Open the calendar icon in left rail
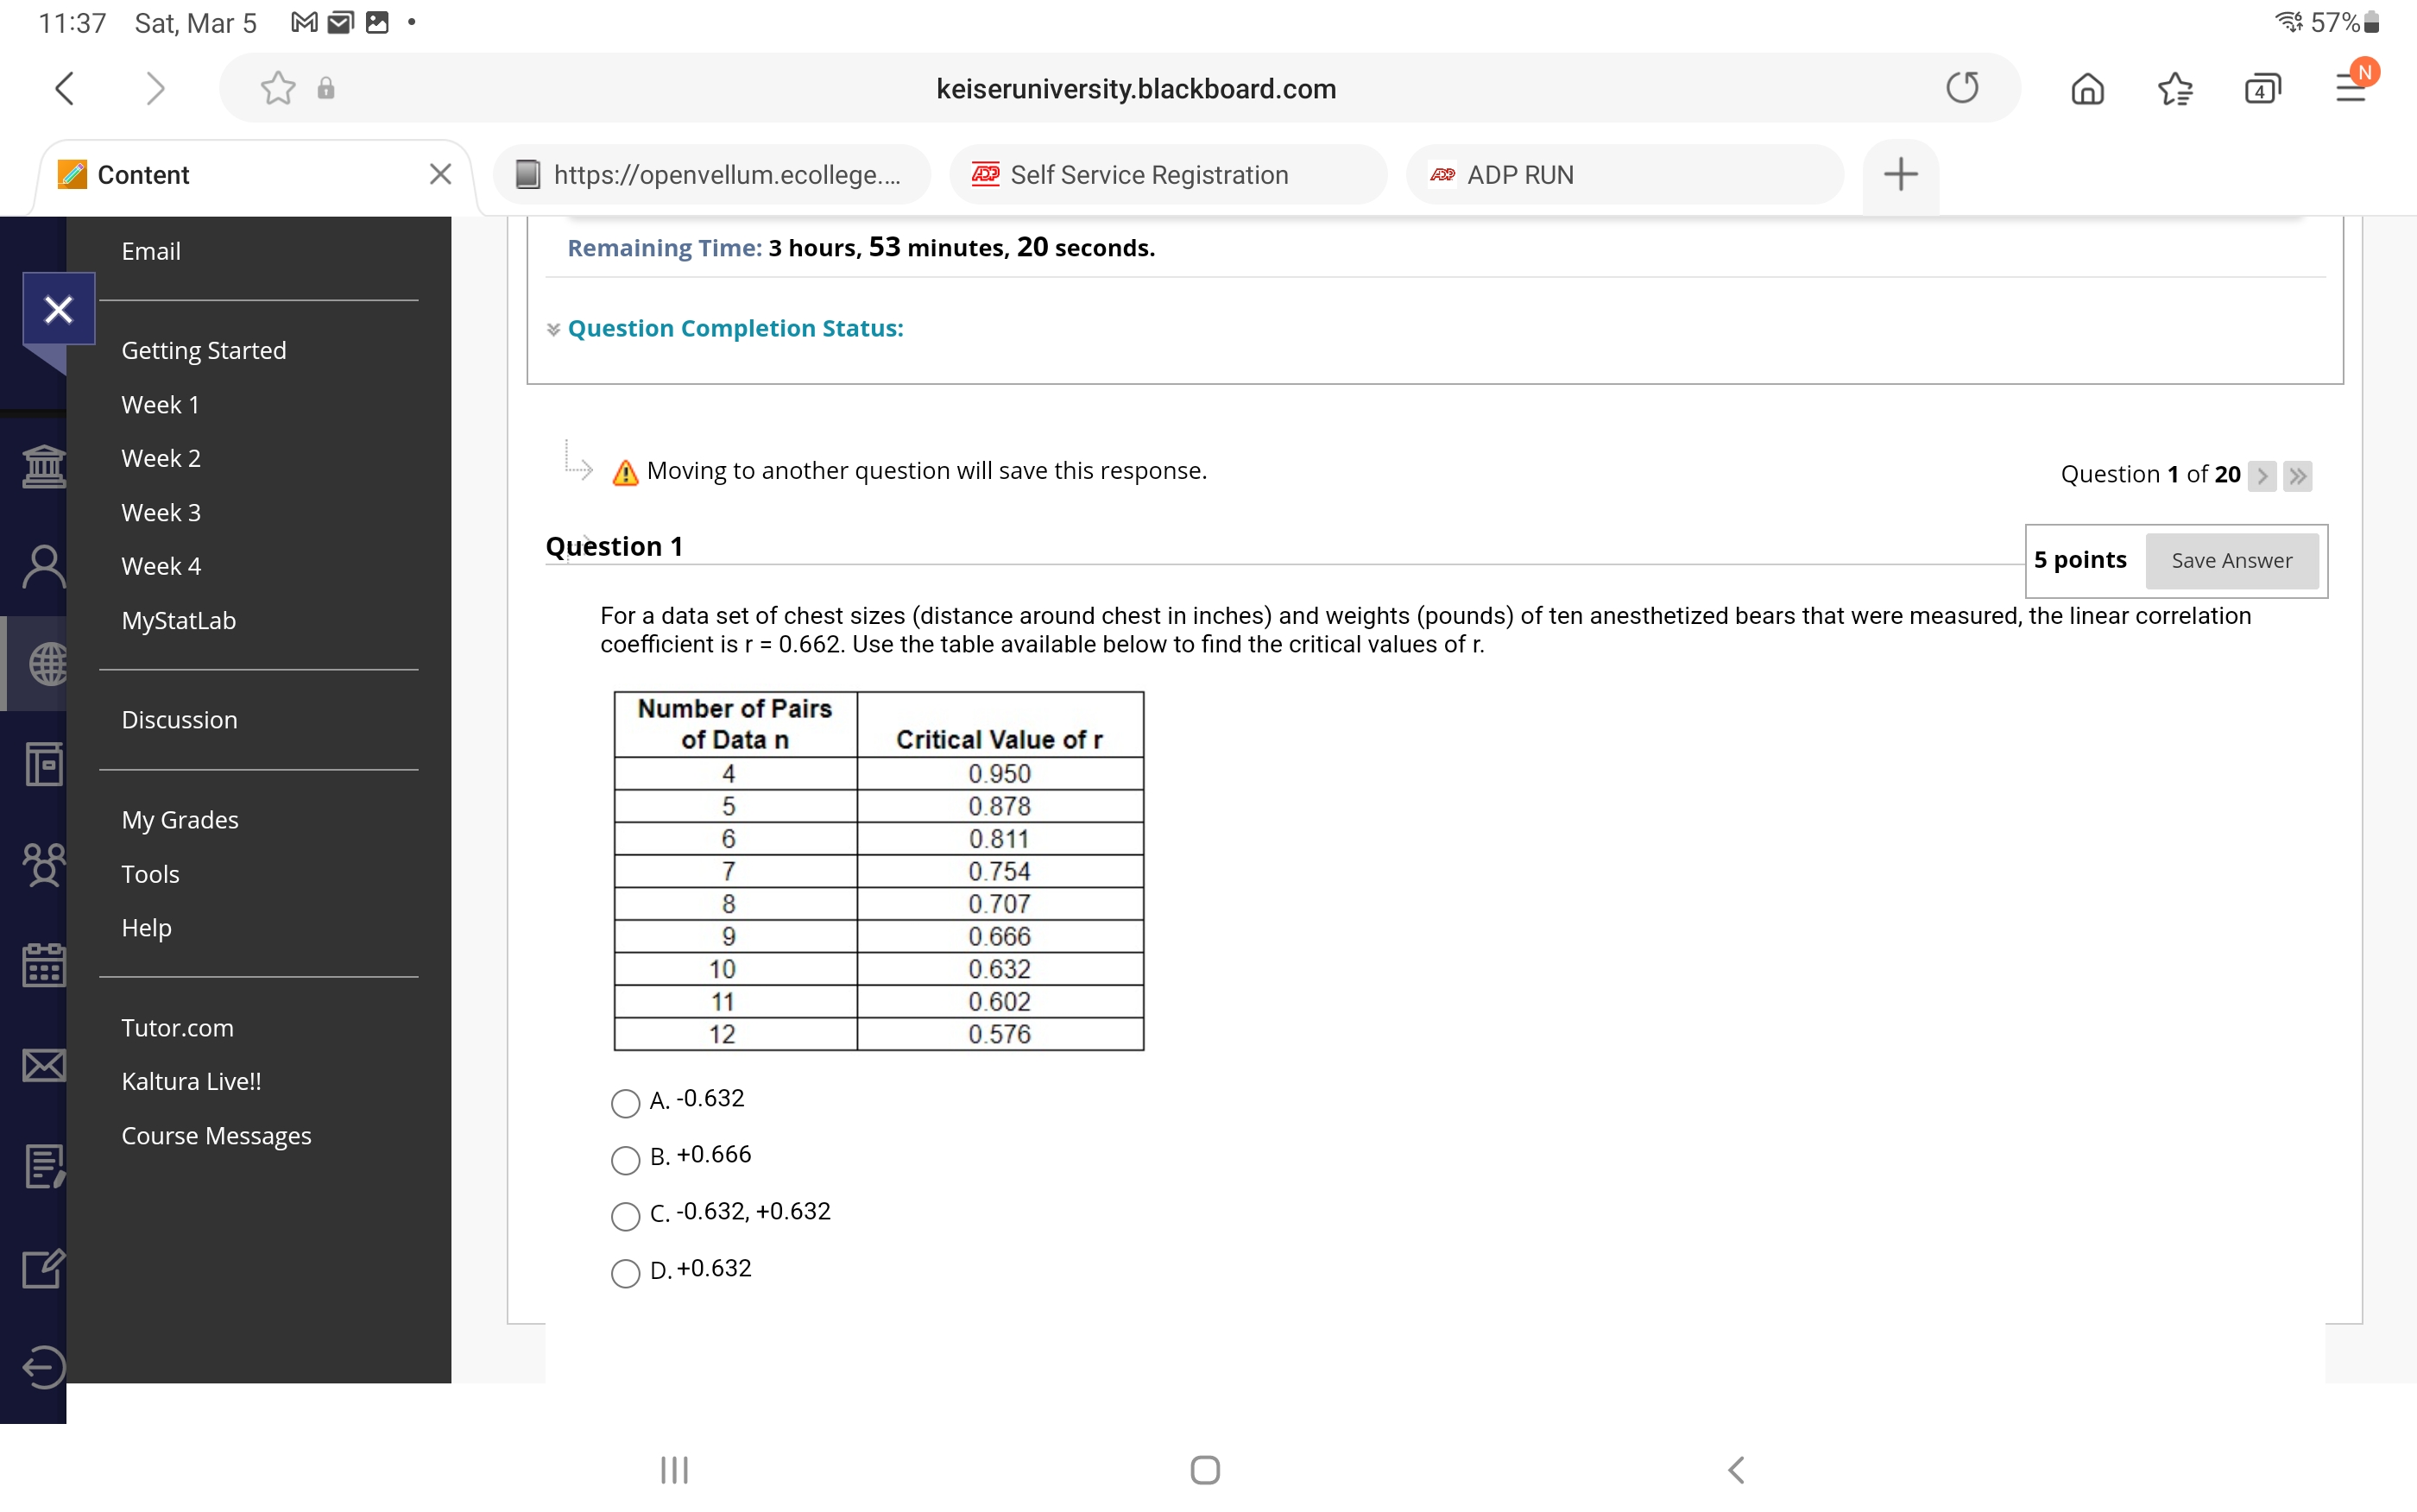The width and height of the screenshot is (2417, 1512). pos(43,965)
